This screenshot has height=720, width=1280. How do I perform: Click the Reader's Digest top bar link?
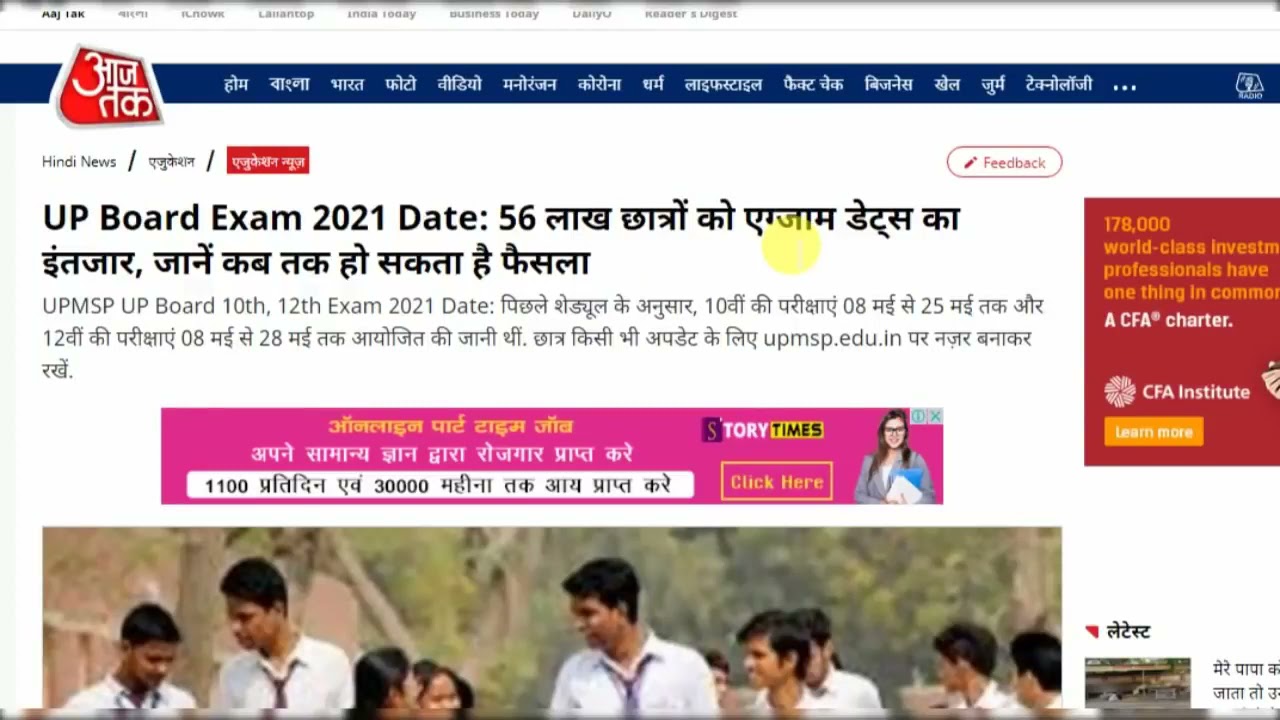(691, 14)
